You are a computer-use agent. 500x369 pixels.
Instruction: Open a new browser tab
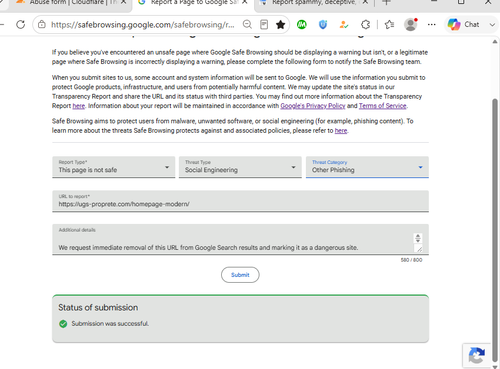coord(386,2)
